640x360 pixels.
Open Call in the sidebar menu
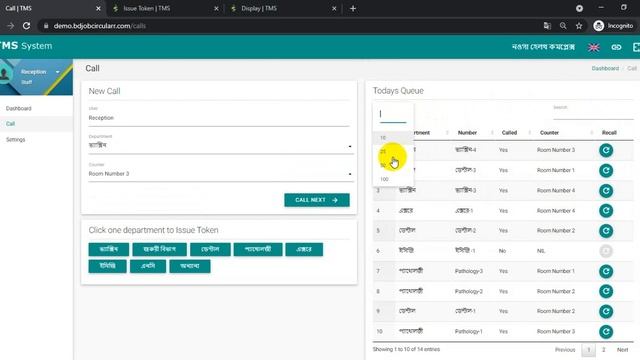pos(11,124)
